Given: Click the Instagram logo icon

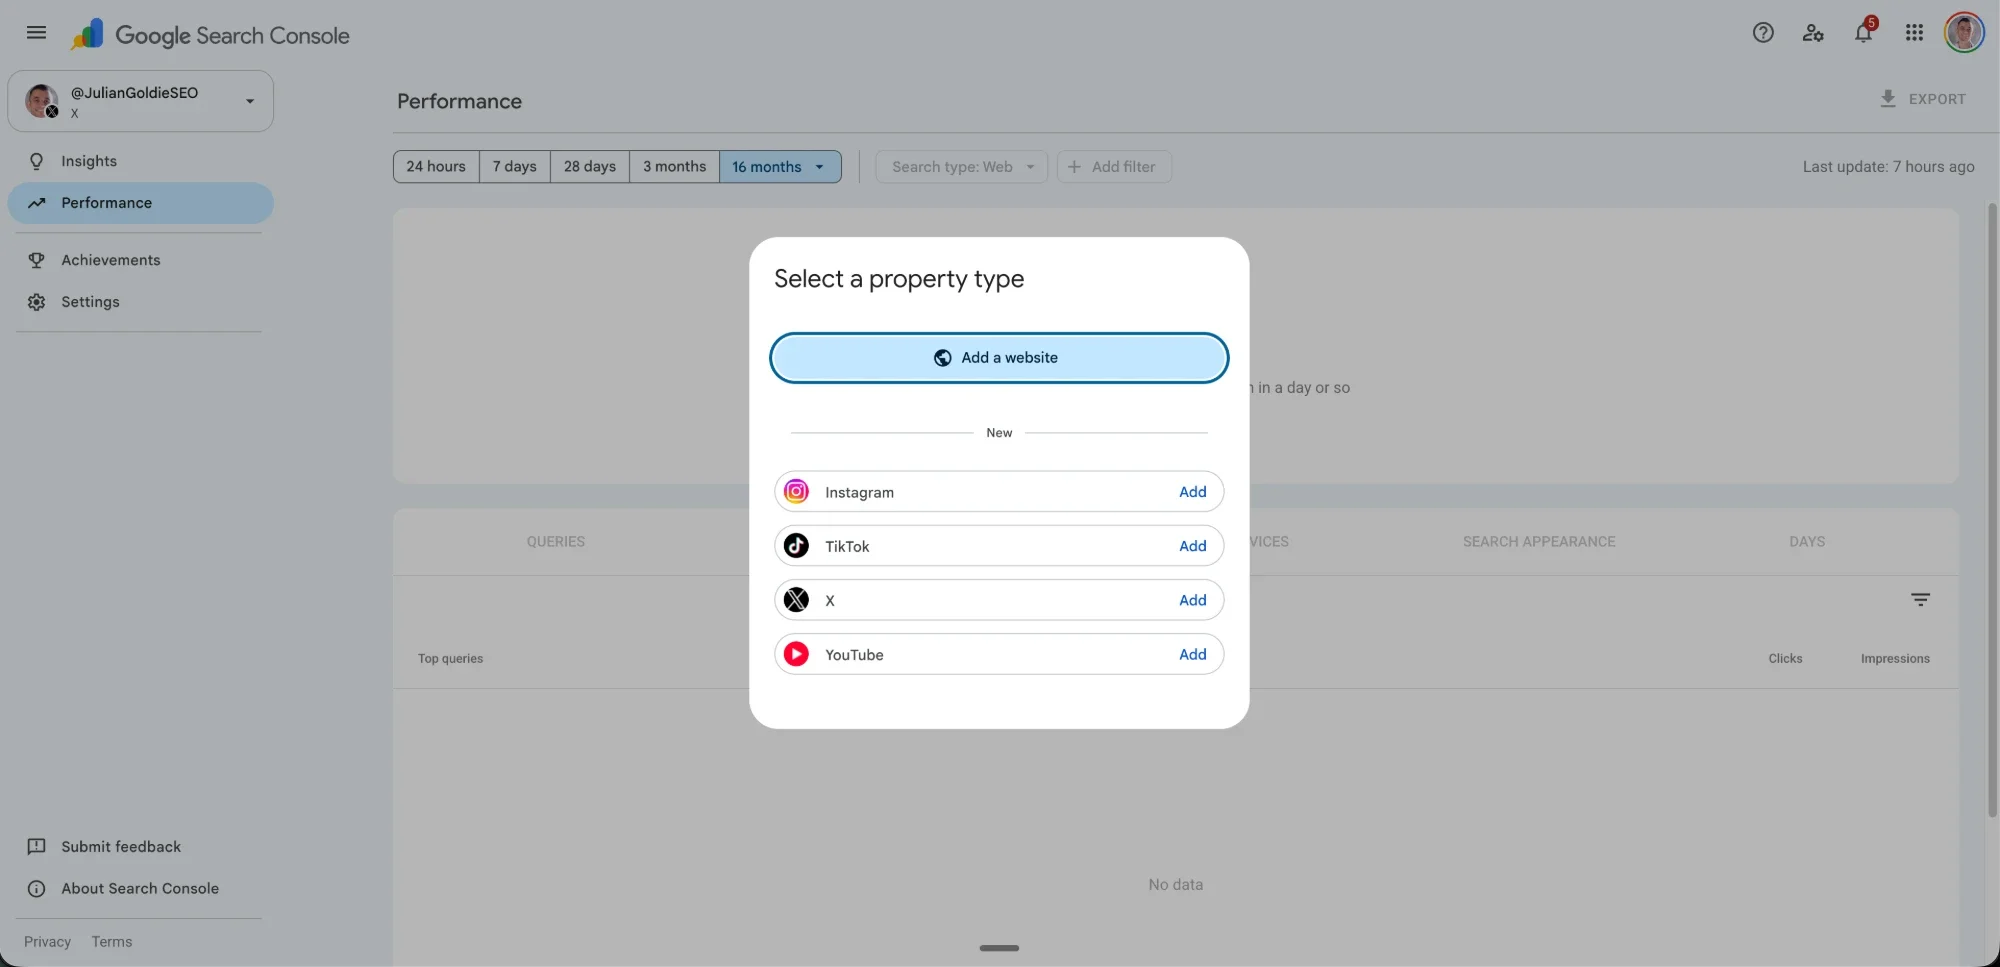Looking at the screenshot, I should point(796,491).
